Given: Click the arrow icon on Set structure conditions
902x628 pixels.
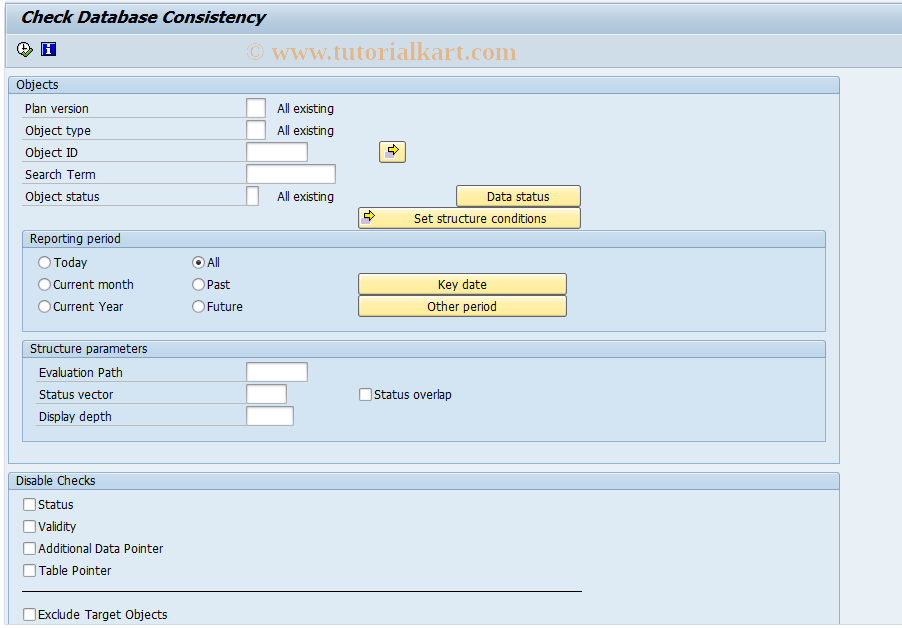Looking at the screenshot, I should [368, 217].
